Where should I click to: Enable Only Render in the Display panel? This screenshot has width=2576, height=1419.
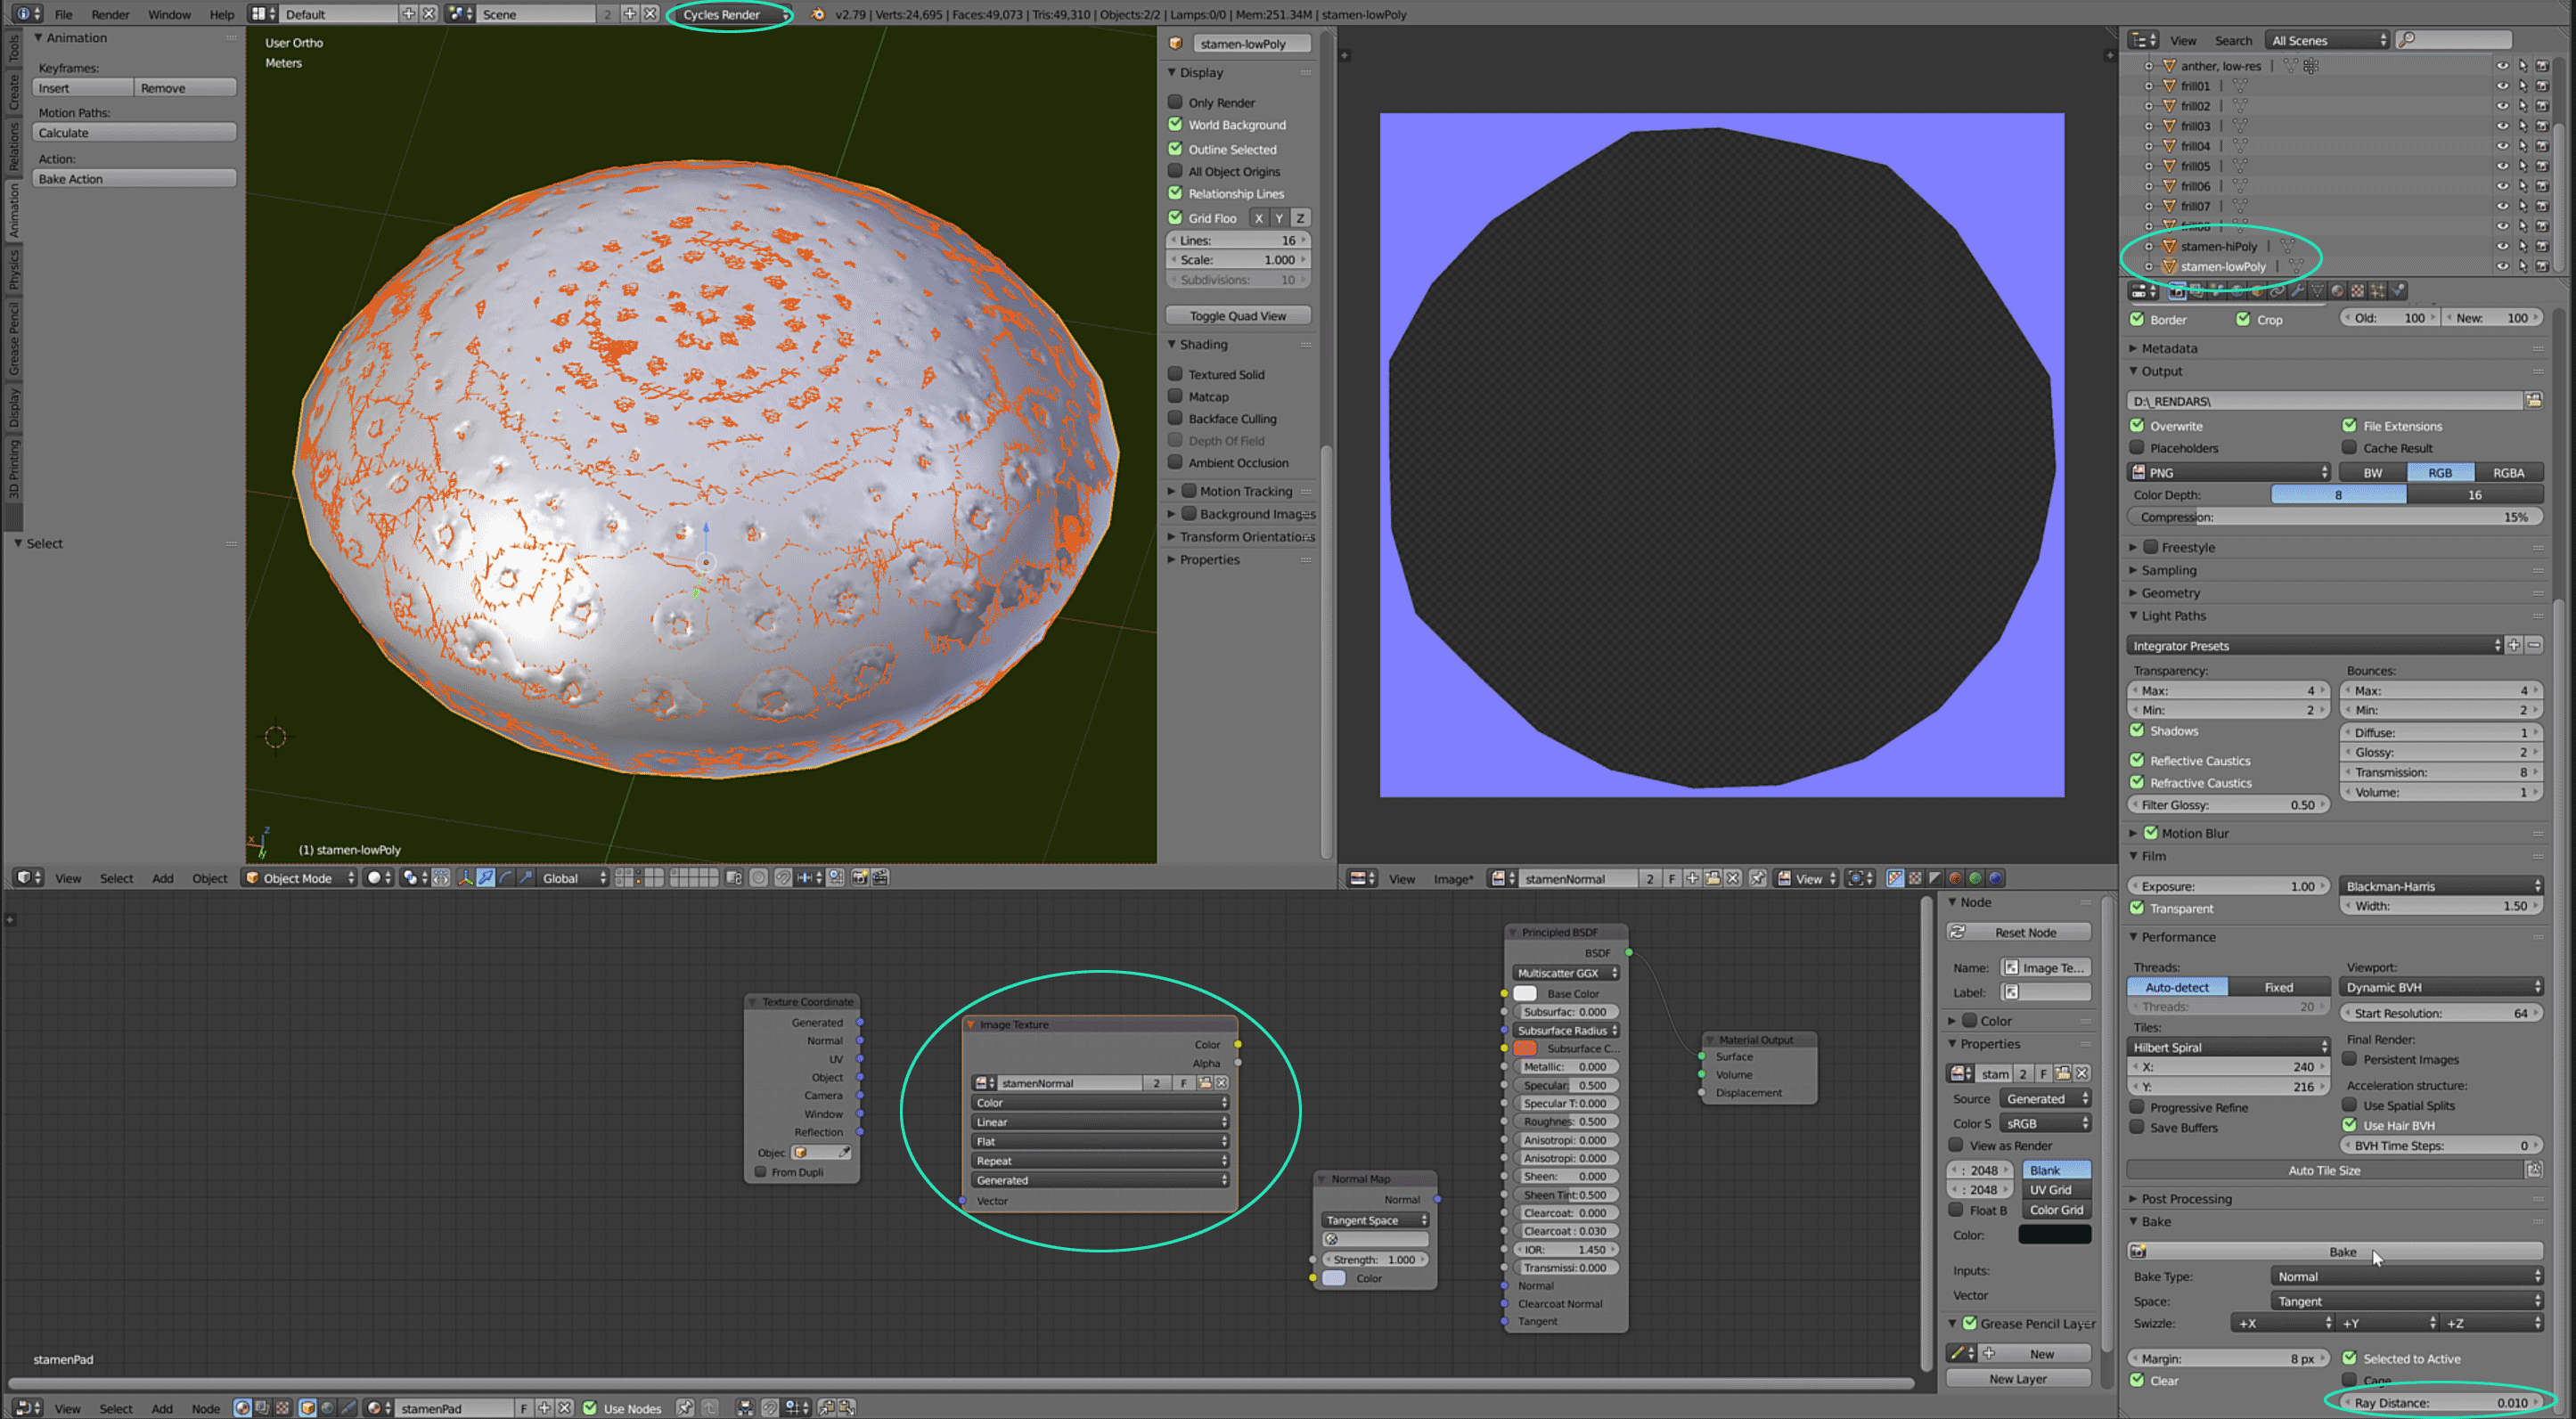[1176, 102]
